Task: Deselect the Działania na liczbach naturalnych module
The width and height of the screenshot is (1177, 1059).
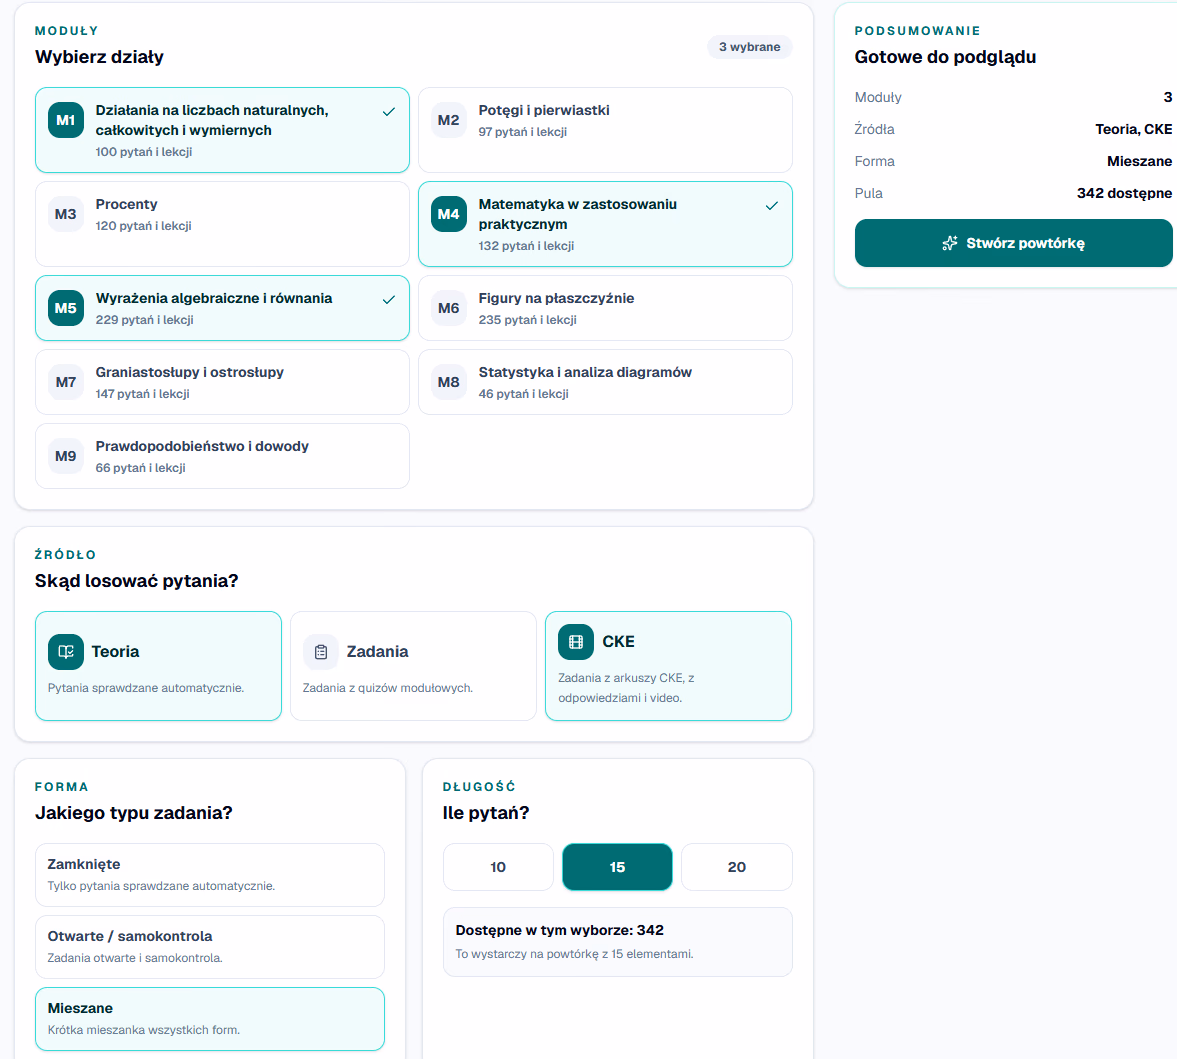Action: pos(222,130)
